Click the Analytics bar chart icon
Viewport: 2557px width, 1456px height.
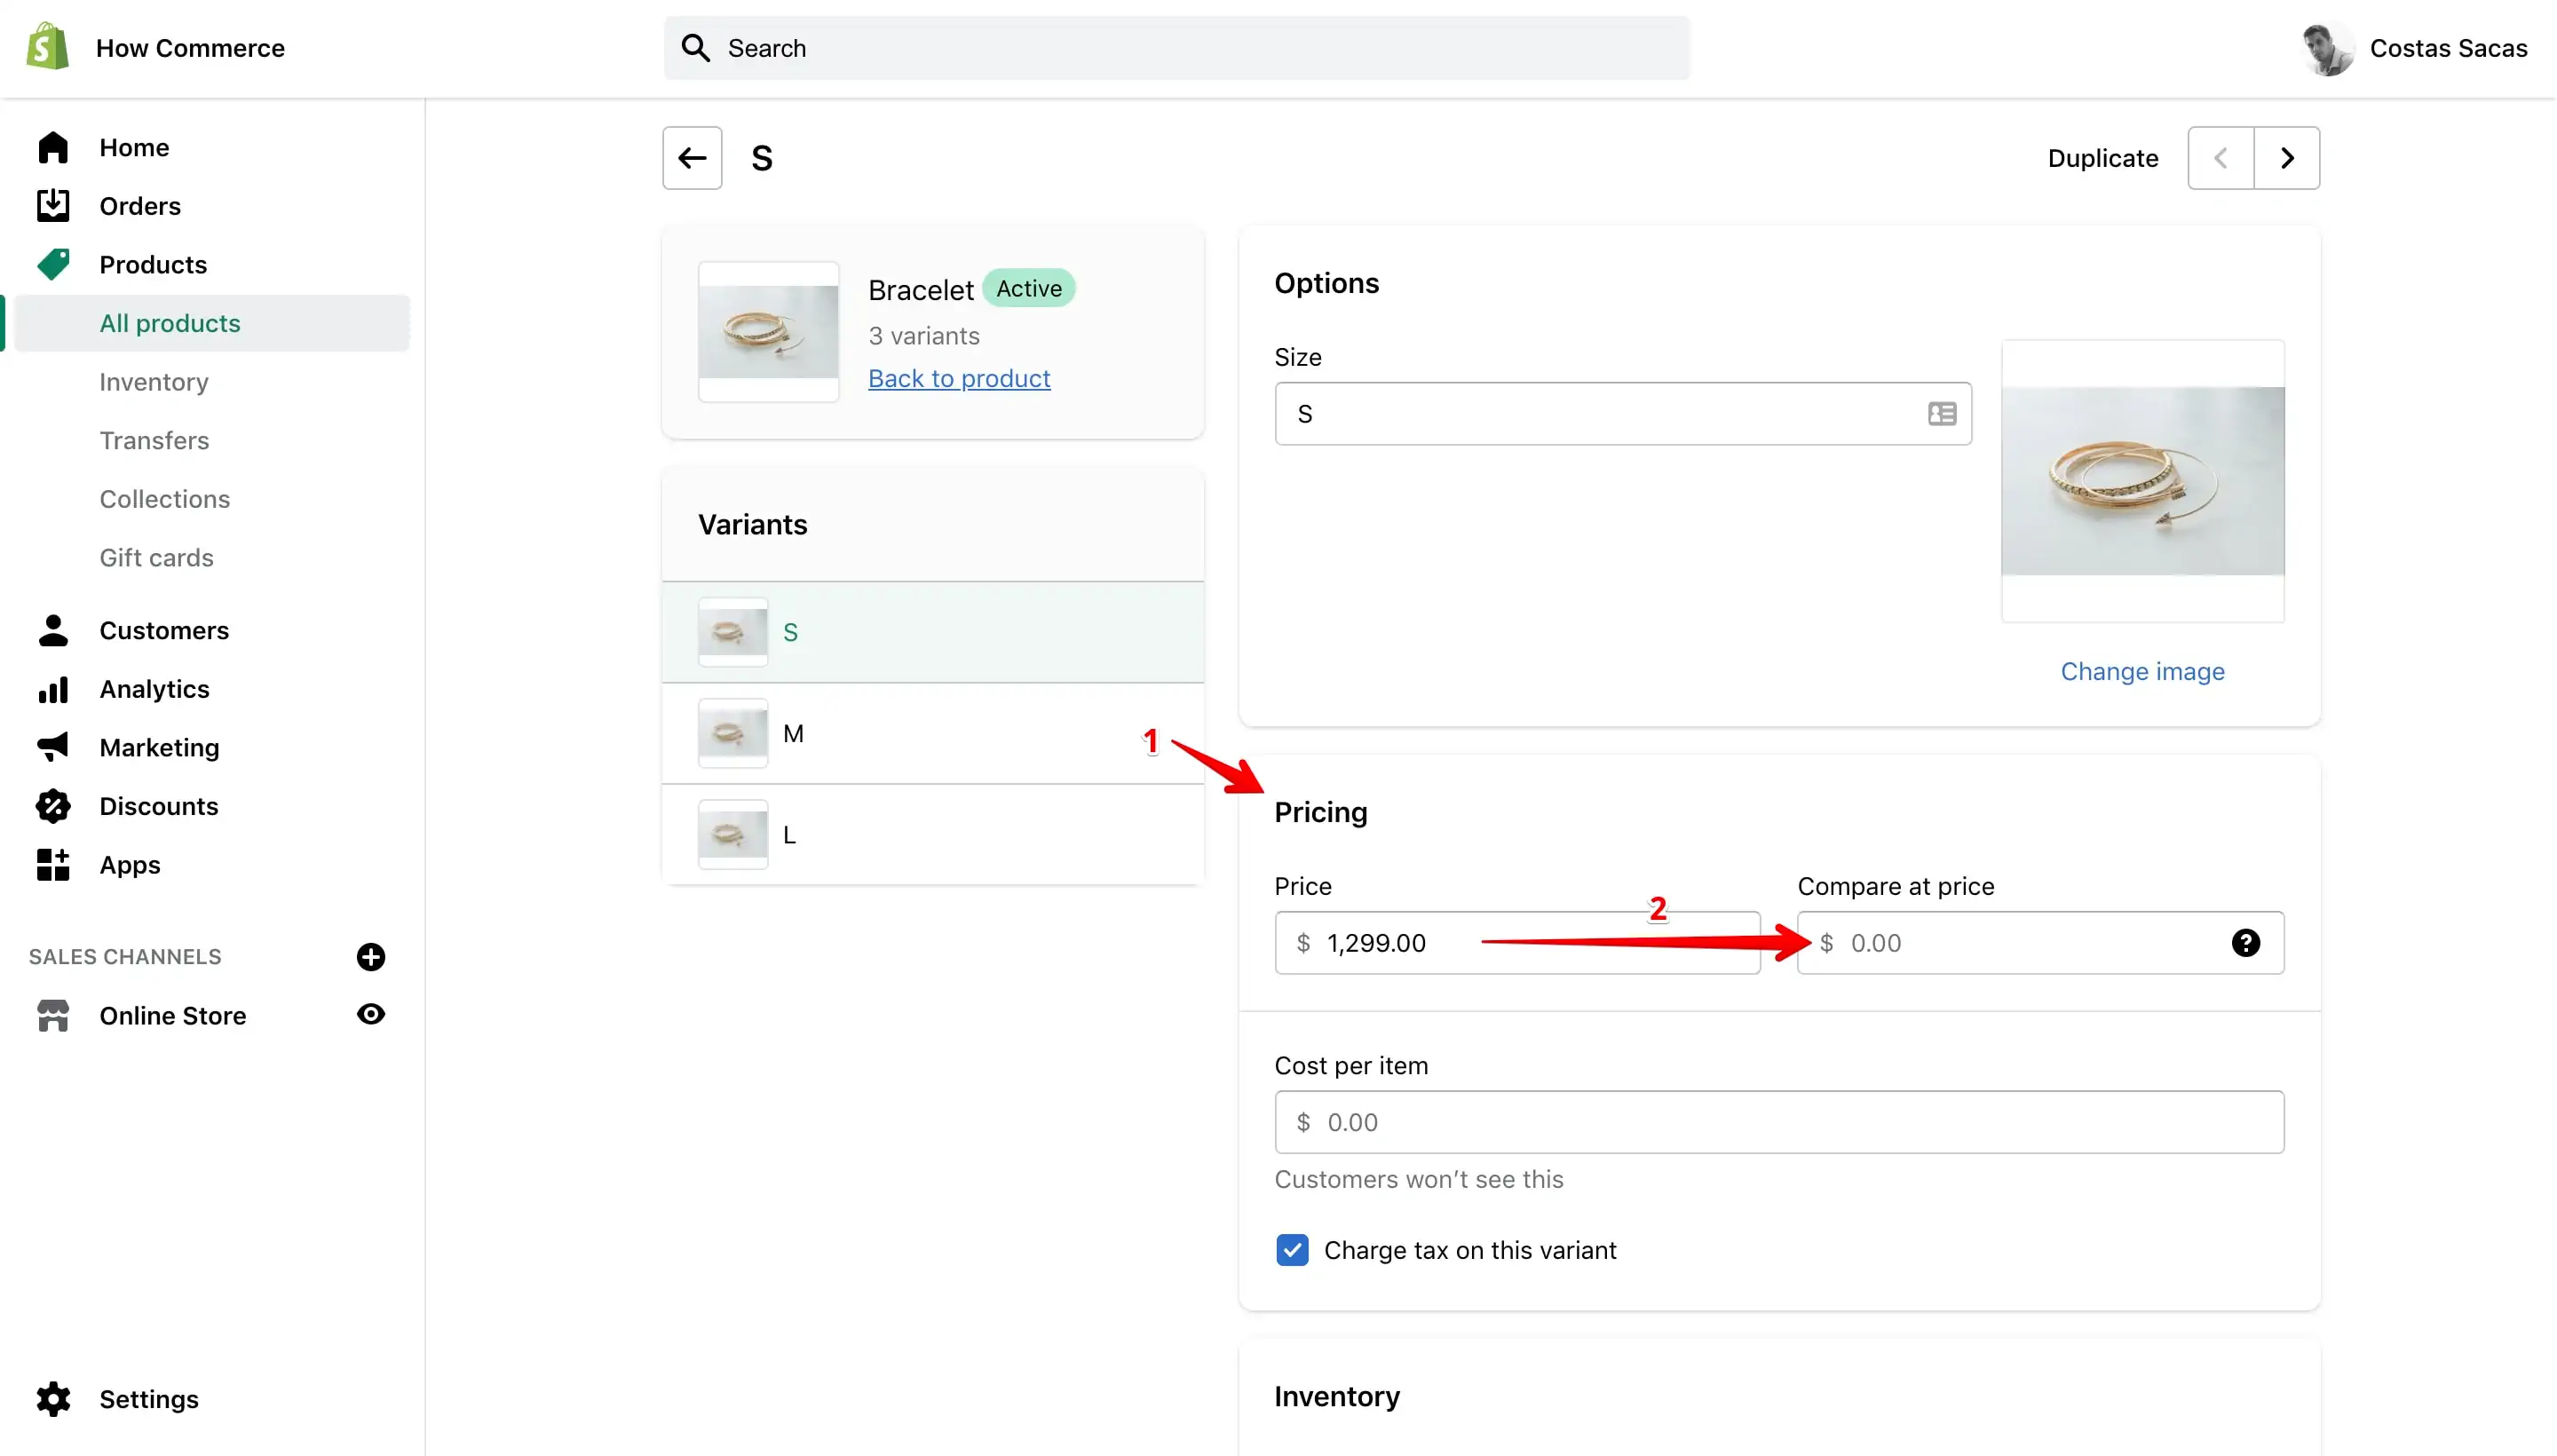53,689
